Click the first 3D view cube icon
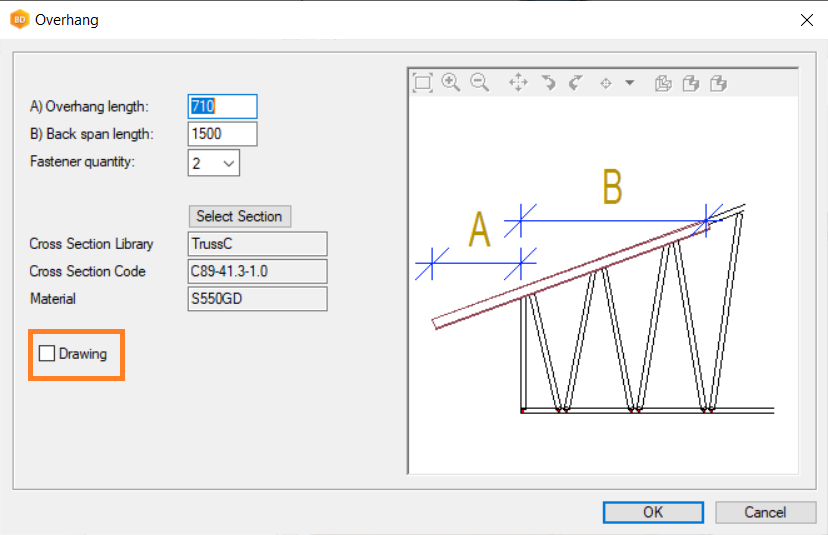Image resolution: width=828 pixels, height=535 pixels. (x=662, y=83)
